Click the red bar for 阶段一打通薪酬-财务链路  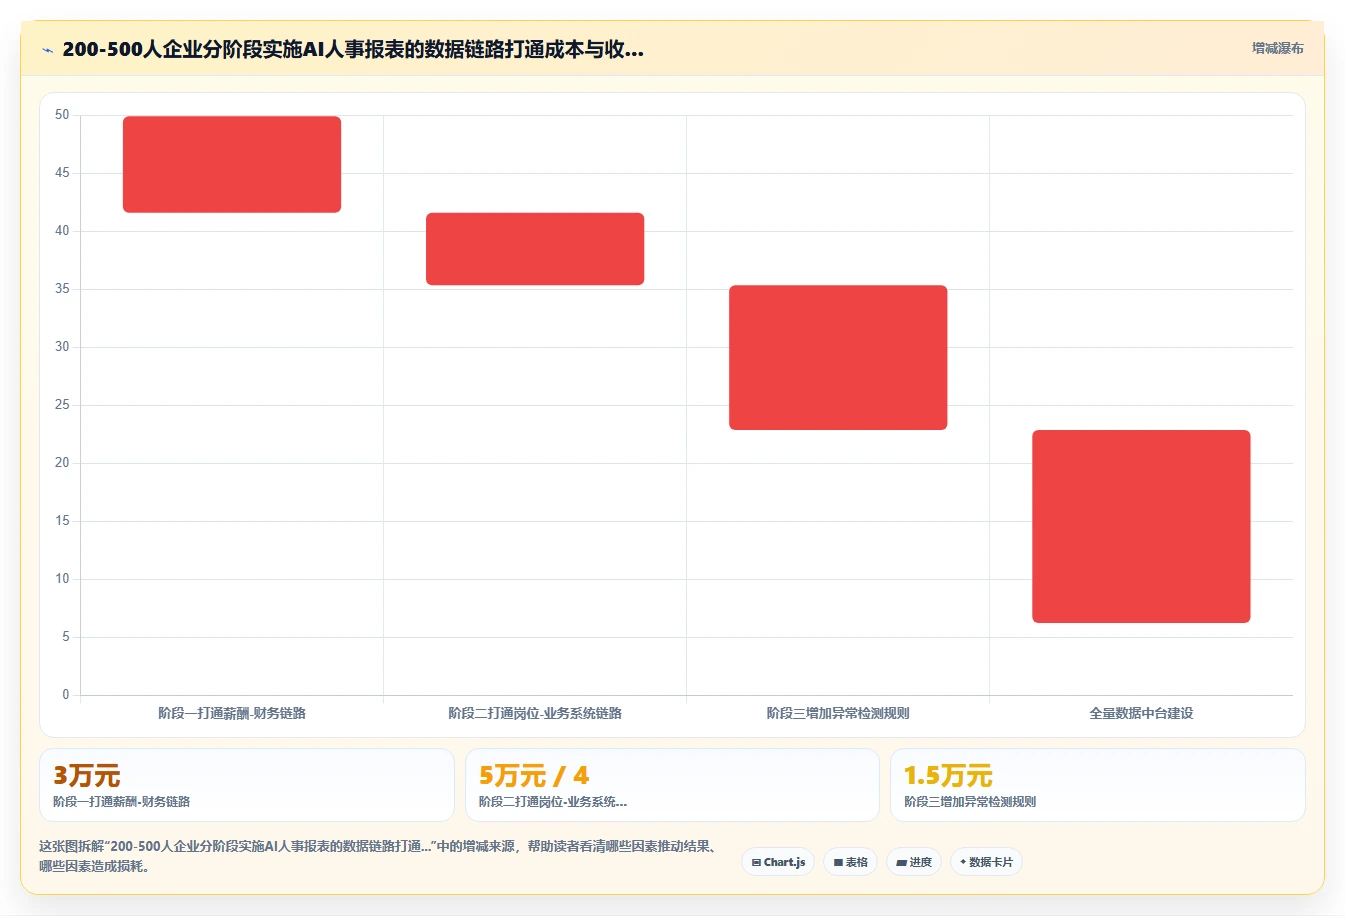[x=232, y=164]
